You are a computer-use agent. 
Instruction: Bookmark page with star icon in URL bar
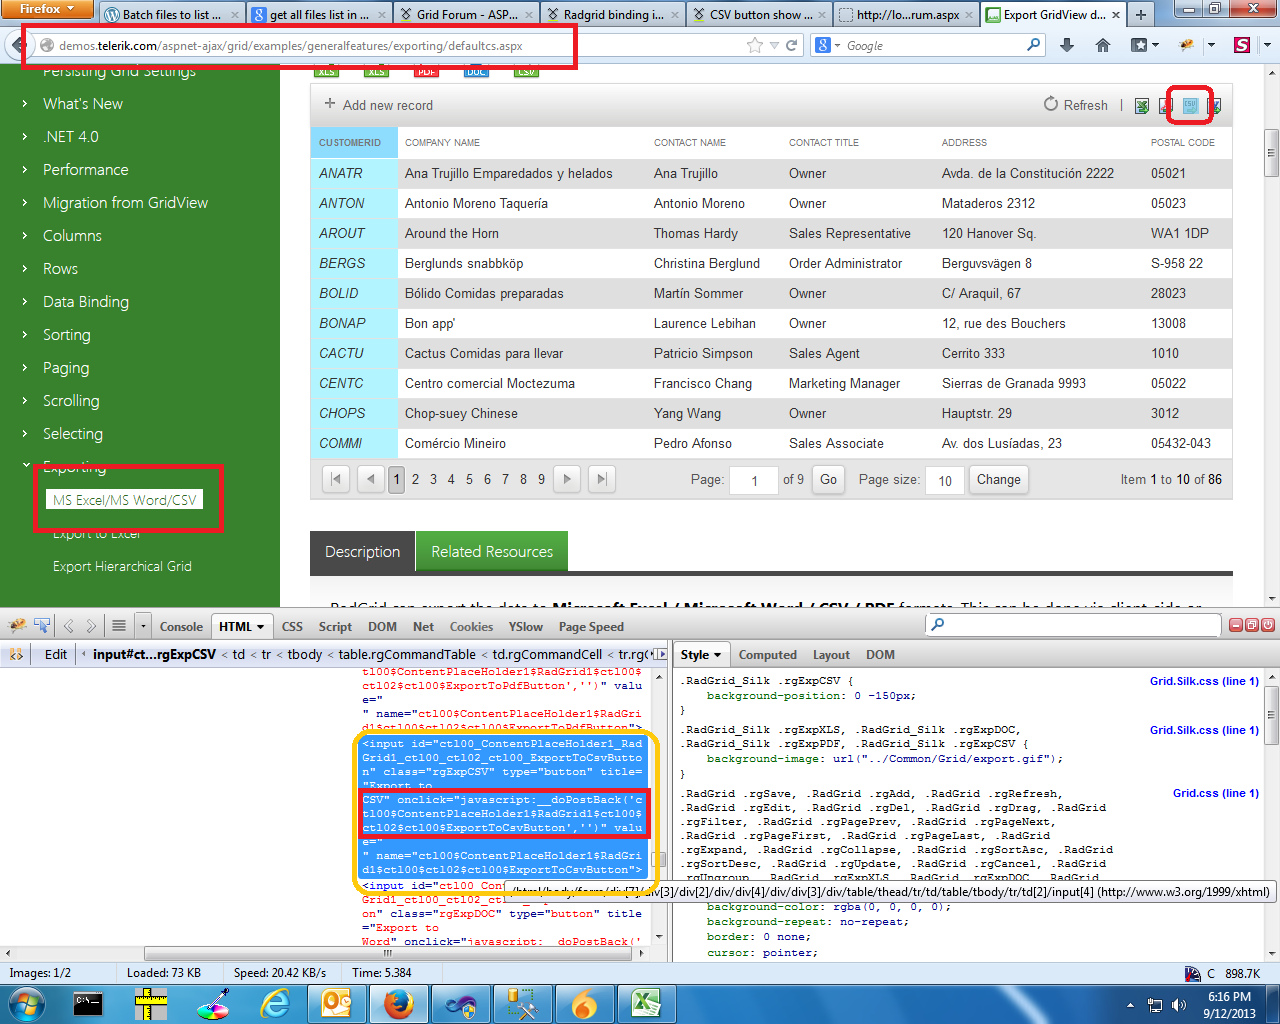pyautogui.click(x=755, y=45)
